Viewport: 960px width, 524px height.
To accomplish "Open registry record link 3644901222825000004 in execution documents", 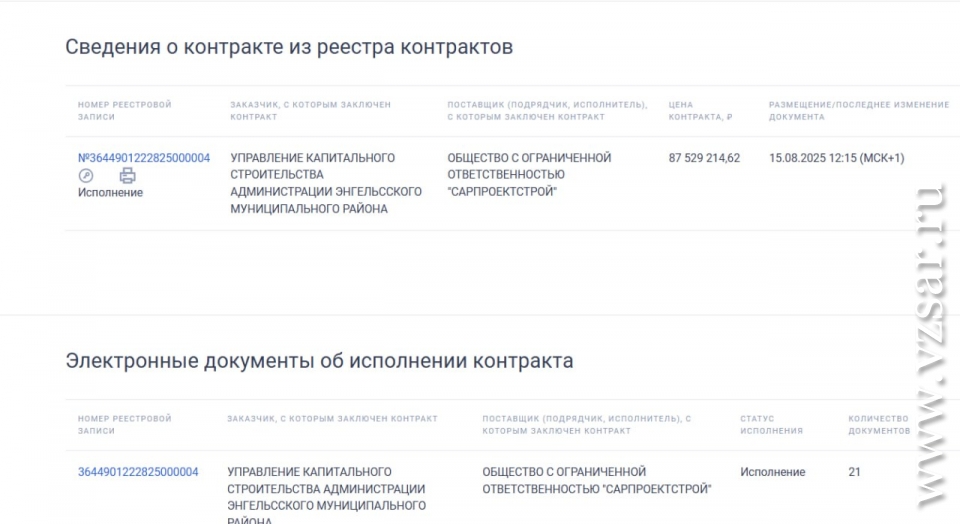I will click(138, 472).
